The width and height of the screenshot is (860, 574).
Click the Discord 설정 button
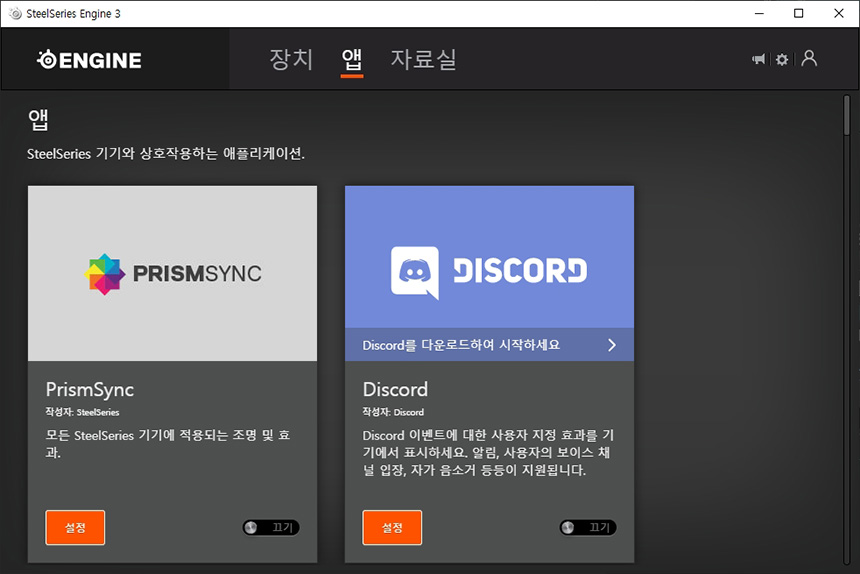(392, 527)
